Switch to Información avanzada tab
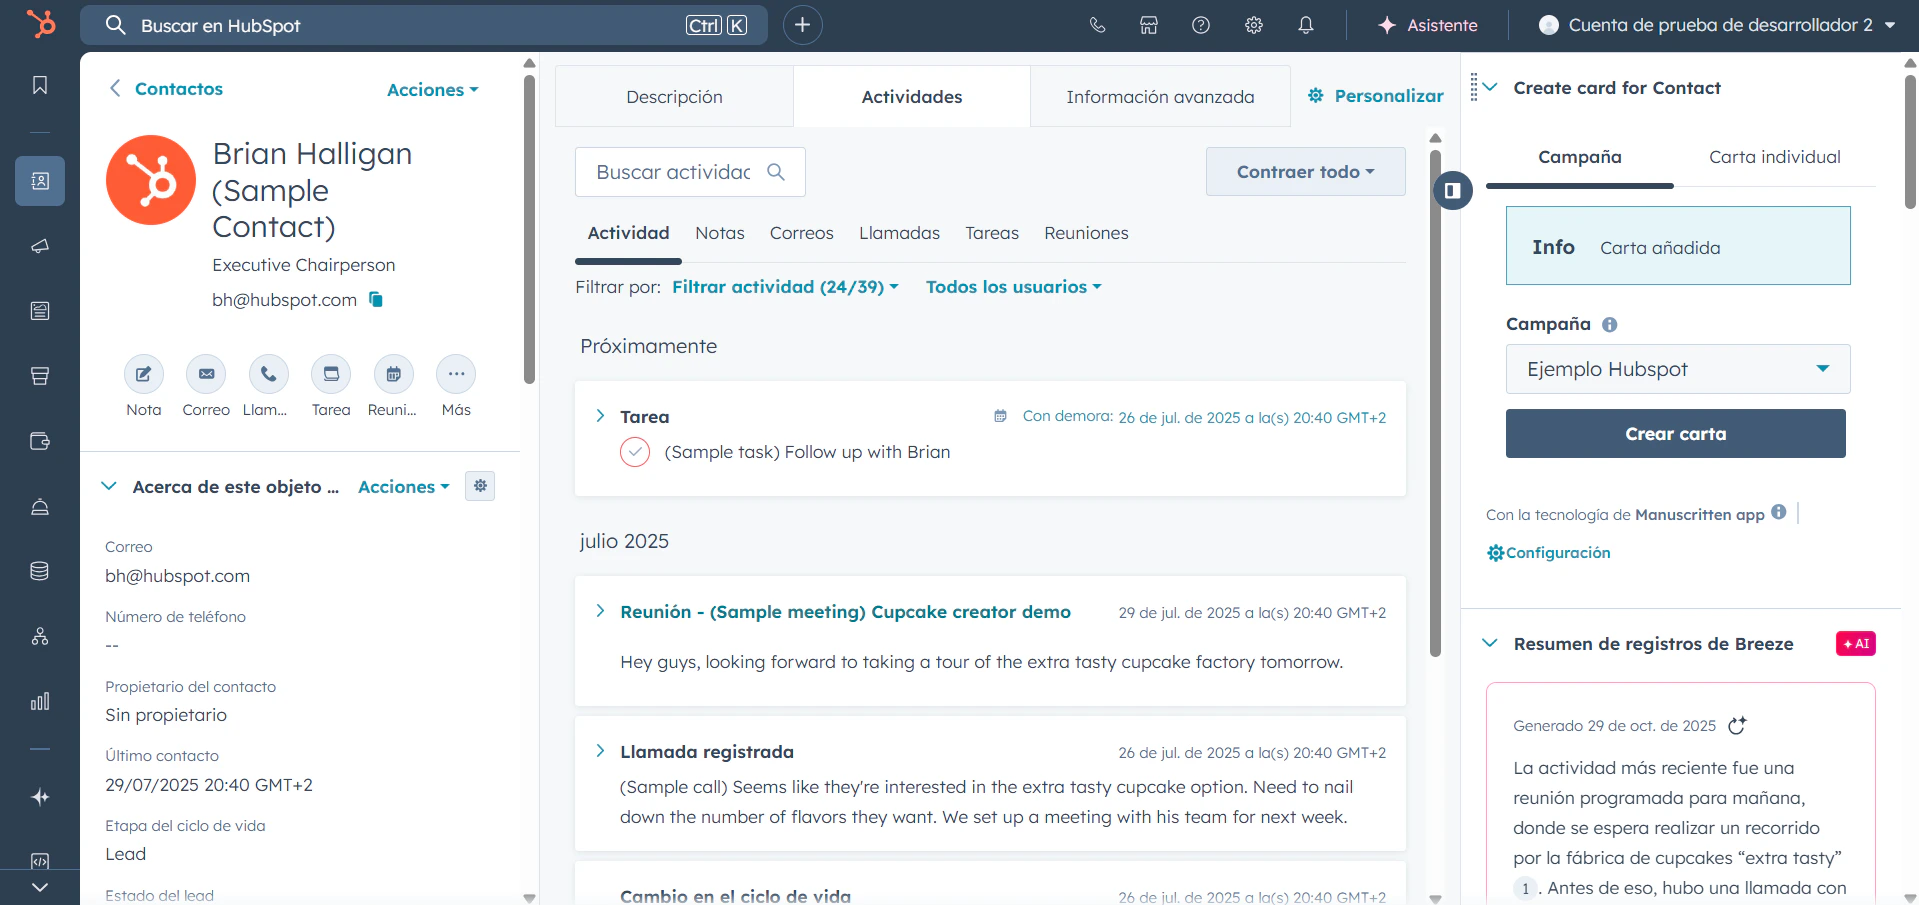 click(x=1160, y=97)
